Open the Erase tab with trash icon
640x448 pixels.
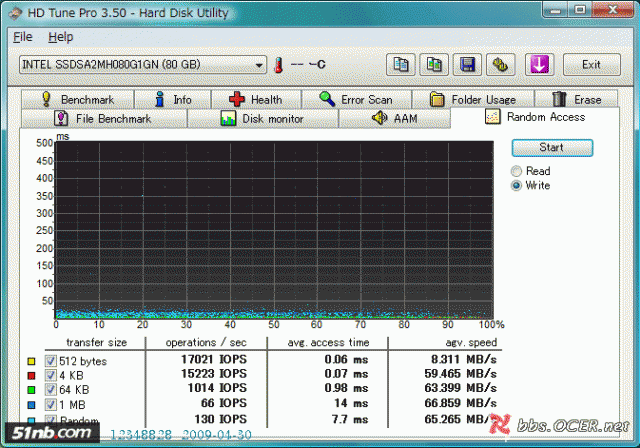tap(576, 99)
